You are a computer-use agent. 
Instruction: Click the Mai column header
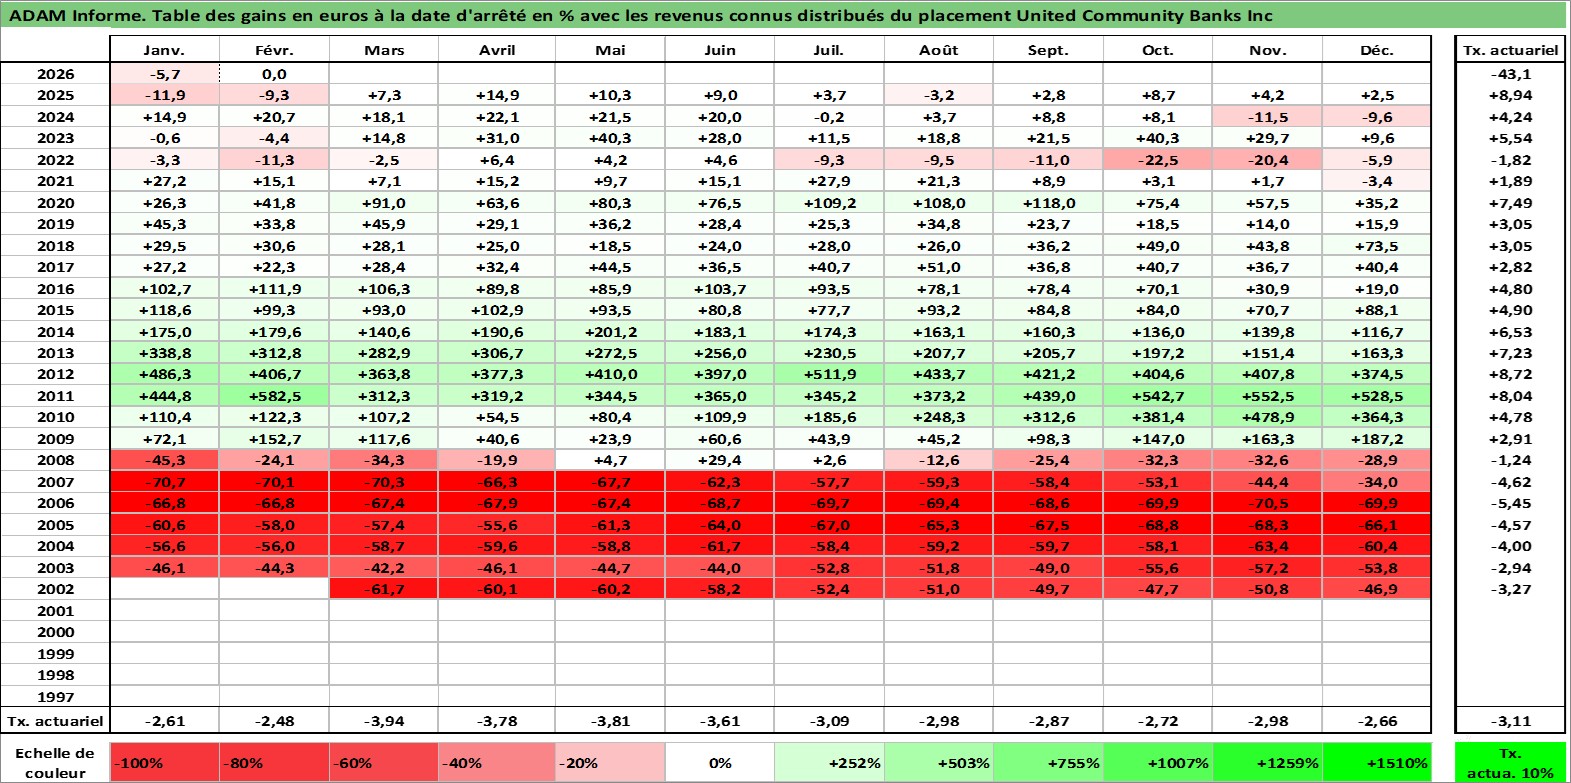point(610,50)
